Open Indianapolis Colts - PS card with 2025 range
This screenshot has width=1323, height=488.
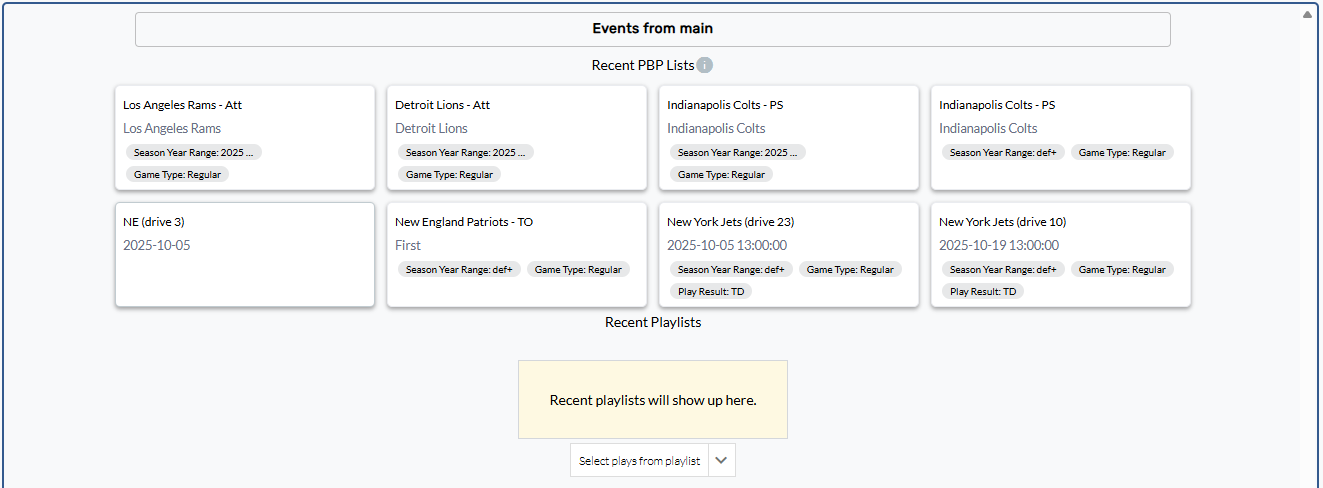coord(725,105)
